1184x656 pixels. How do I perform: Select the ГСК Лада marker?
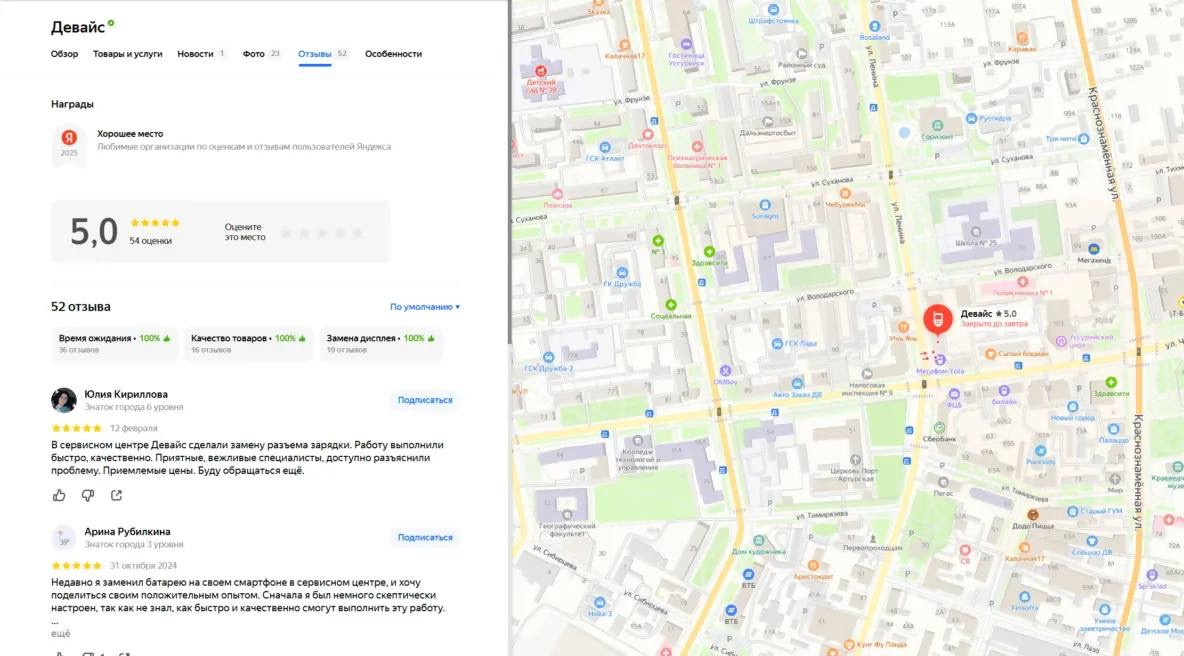776,343
